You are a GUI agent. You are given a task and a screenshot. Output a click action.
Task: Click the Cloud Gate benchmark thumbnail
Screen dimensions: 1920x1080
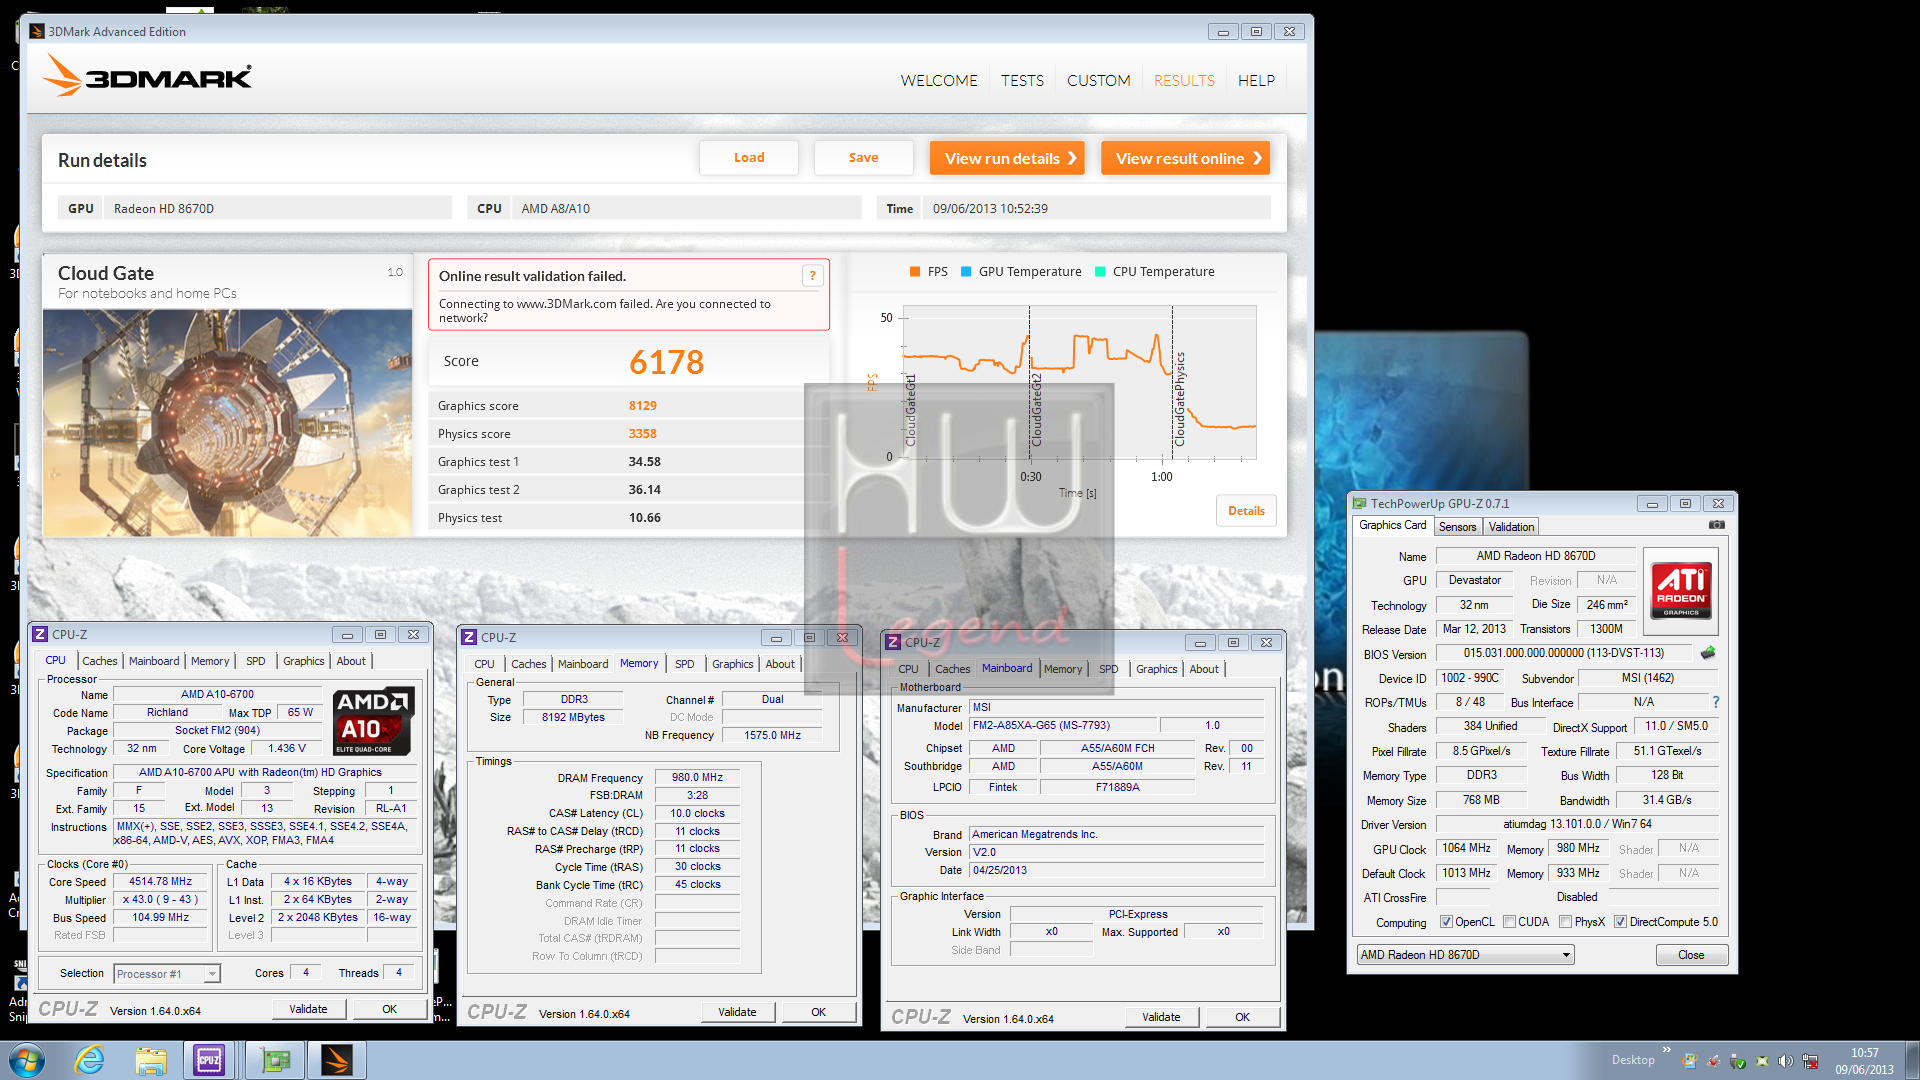tap(228, 423)
